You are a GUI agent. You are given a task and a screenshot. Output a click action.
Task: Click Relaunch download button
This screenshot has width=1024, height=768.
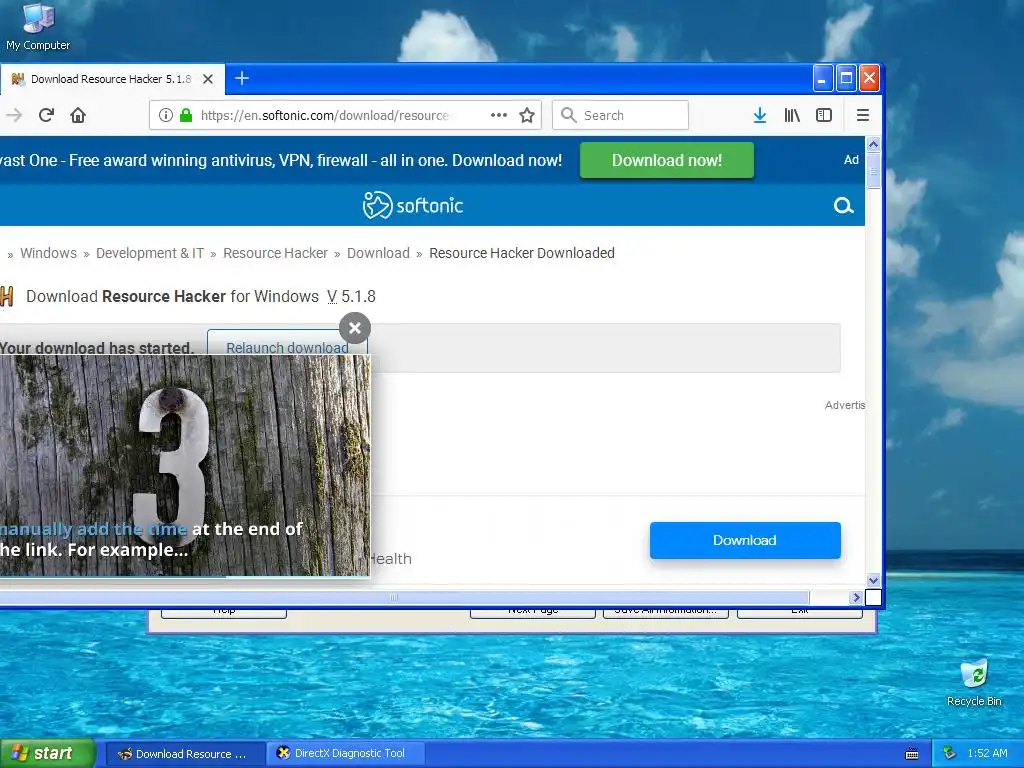point(287,343)
